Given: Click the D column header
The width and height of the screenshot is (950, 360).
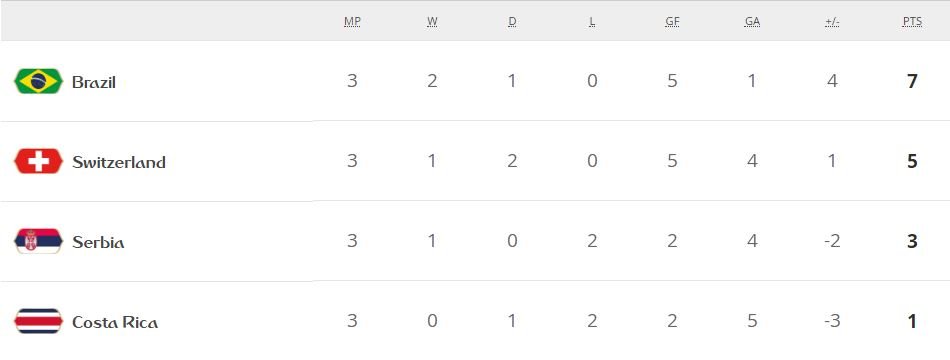Looking at the screenshot, I should coord(512,22).
